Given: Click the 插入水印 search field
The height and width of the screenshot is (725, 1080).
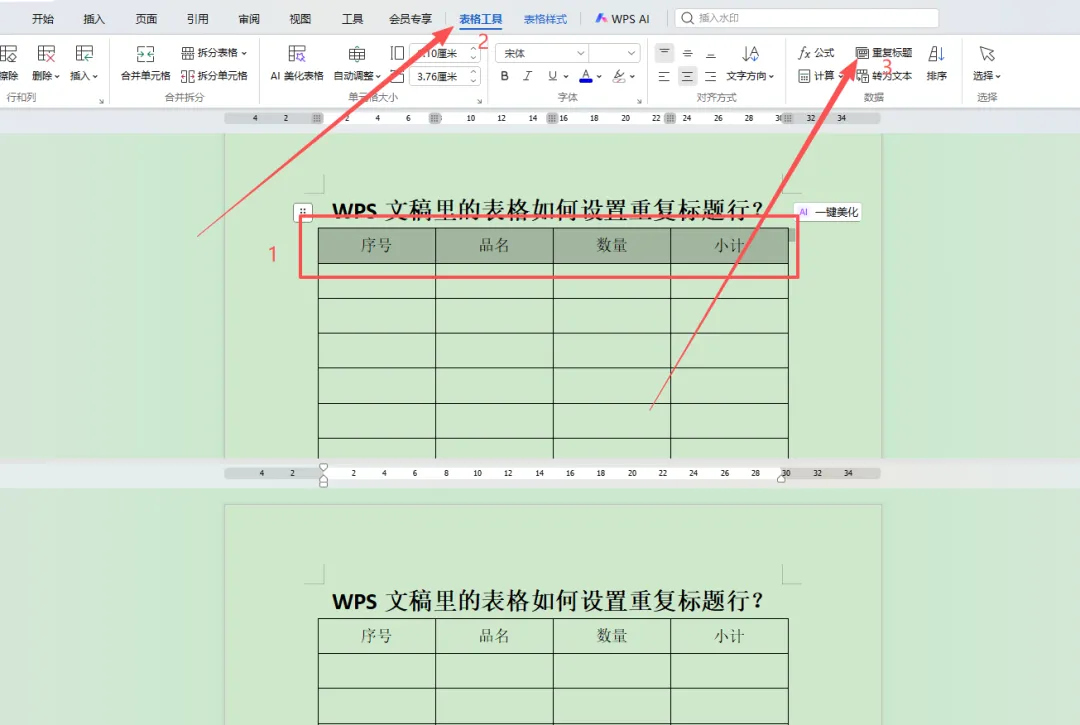Looking at the screenshot, I should [x=807, y=18].
